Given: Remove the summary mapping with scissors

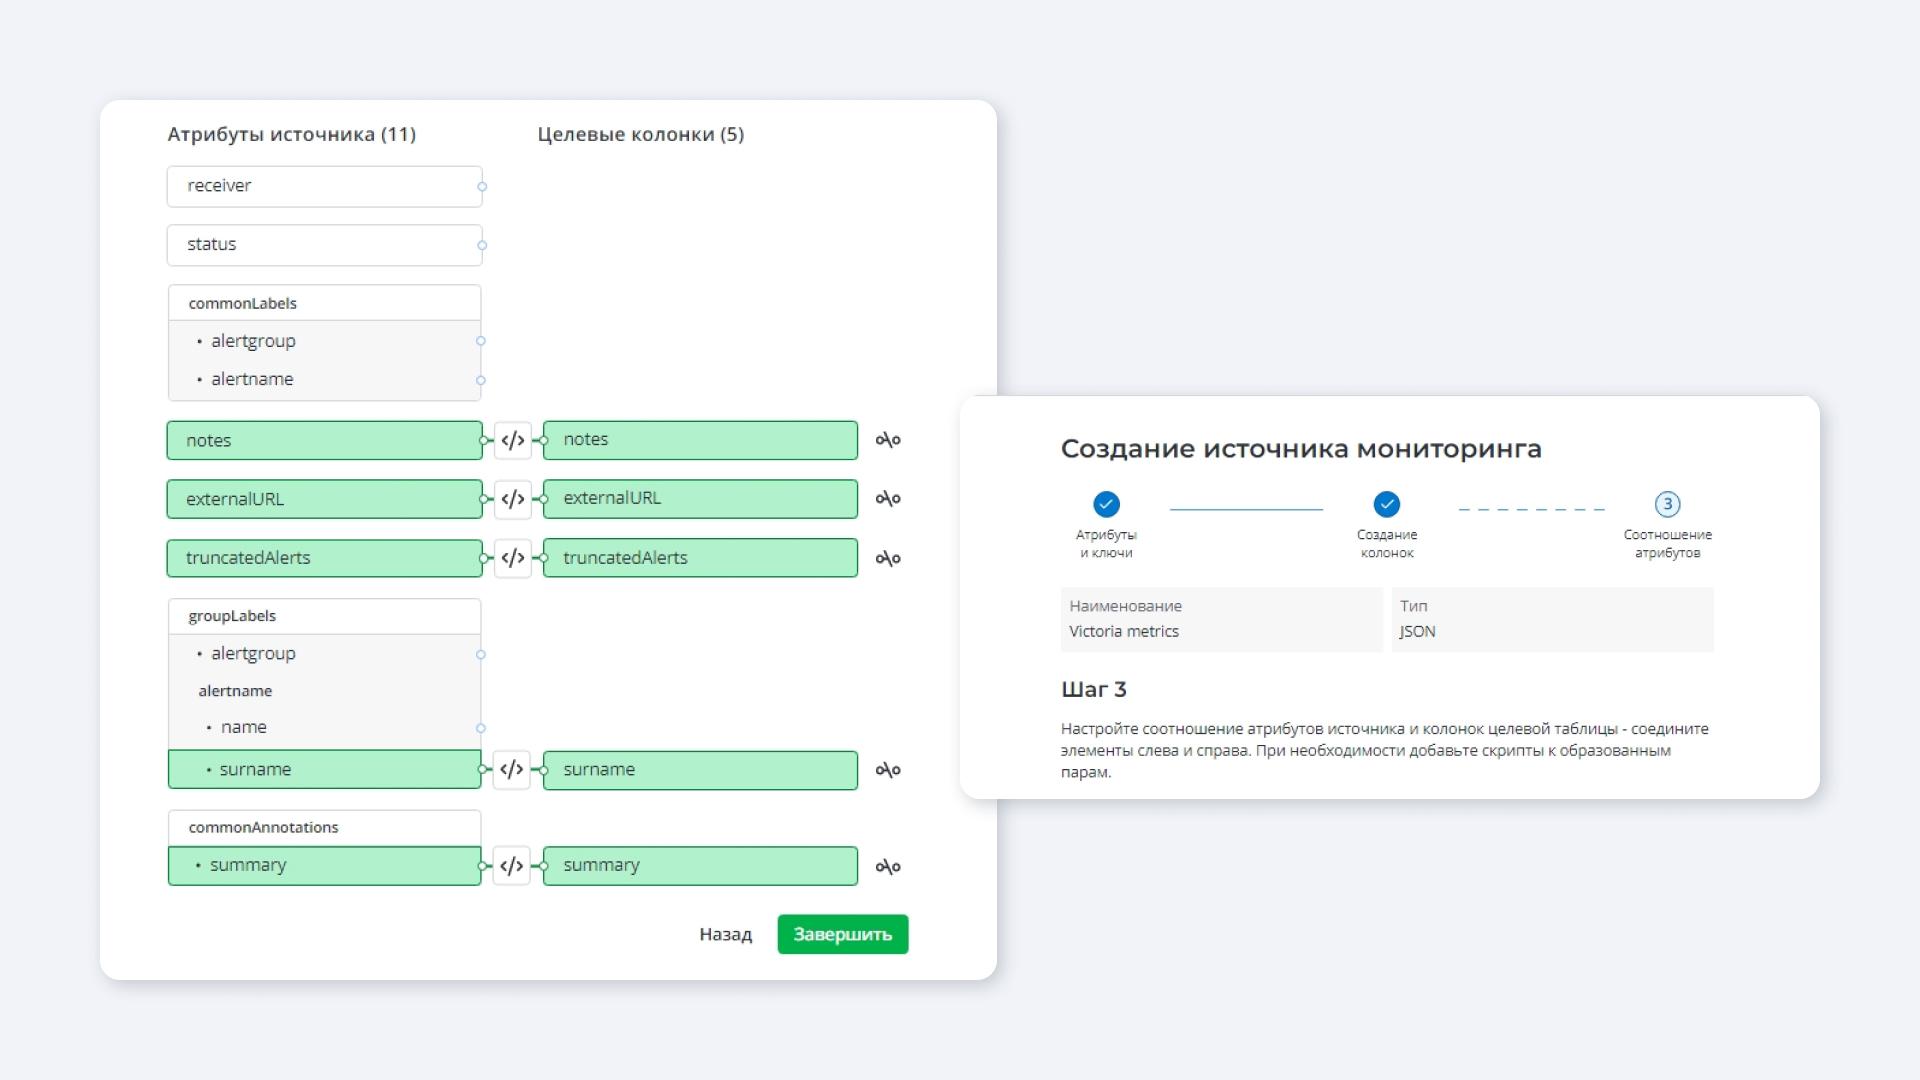Looking at the screenshot, I should [x=888, y=866].
